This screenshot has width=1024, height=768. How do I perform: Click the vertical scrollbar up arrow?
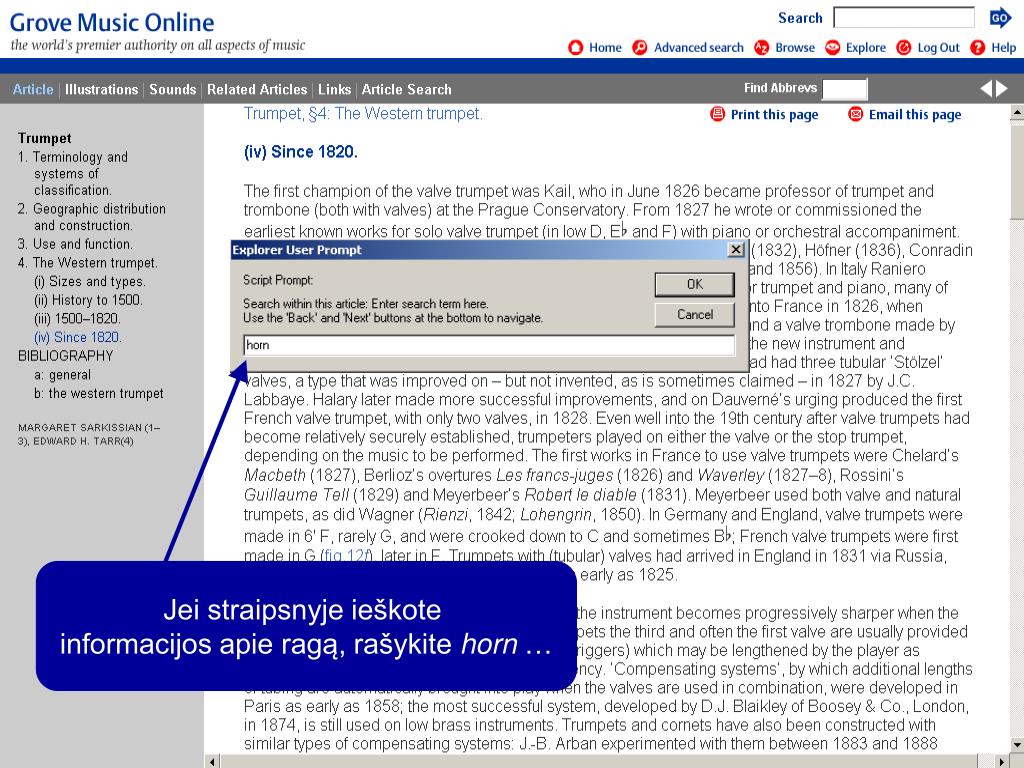[x=1017, y=112]
